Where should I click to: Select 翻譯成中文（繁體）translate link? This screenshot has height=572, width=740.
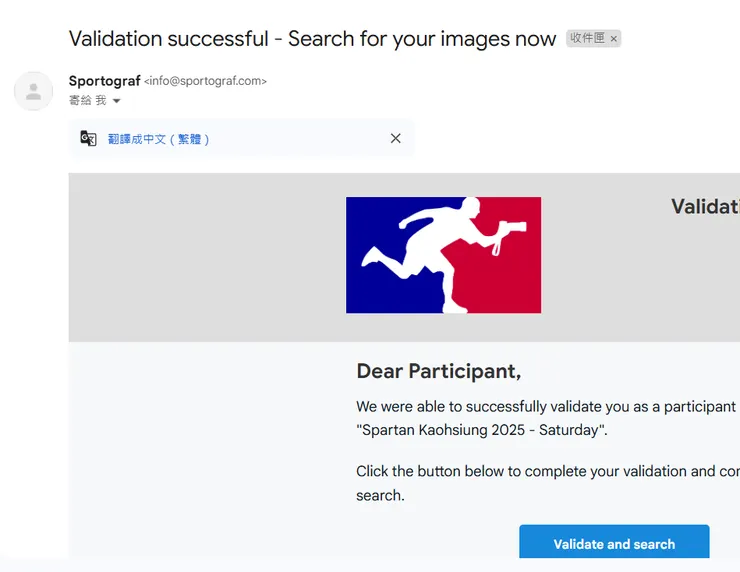coord(159,139)
